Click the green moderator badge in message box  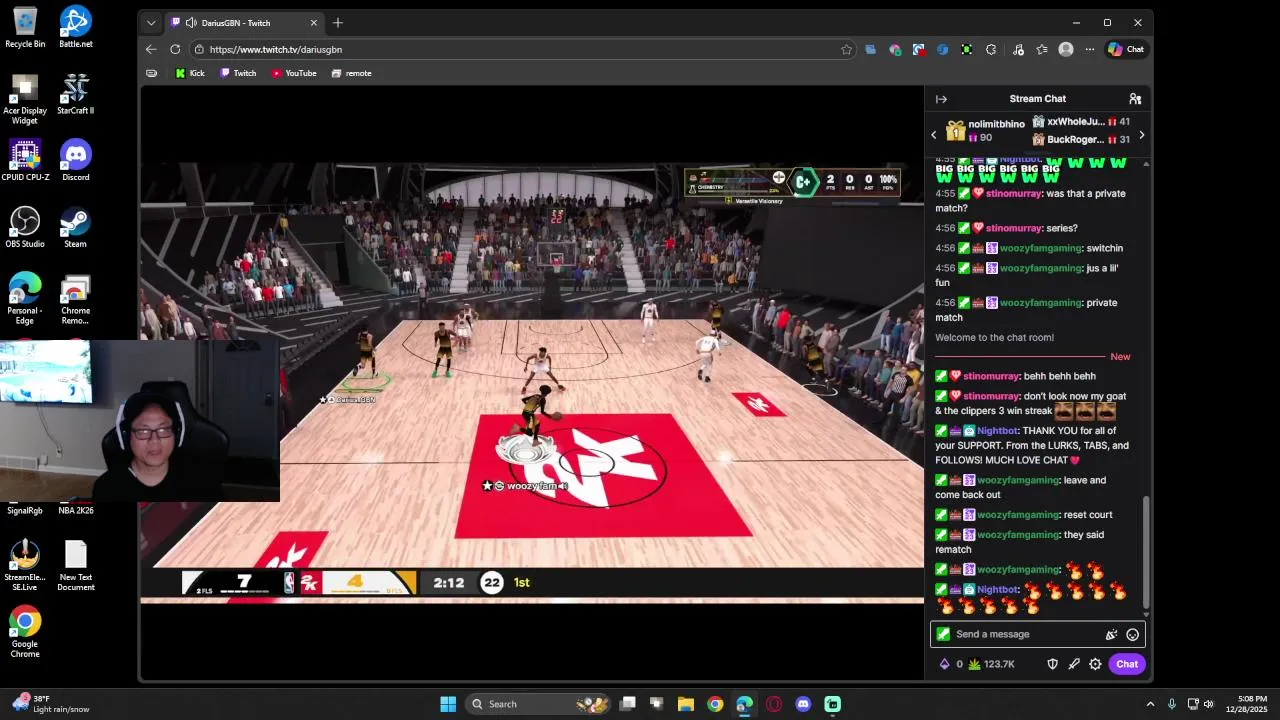pyautogui.click(x=943, y=634)
